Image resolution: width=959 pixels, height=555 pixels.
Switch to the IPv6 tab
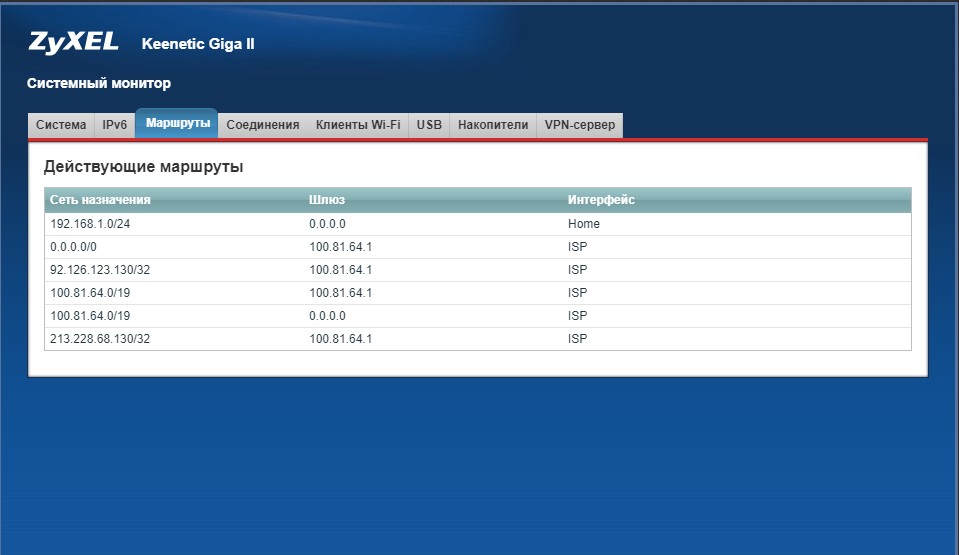[114, 125]
